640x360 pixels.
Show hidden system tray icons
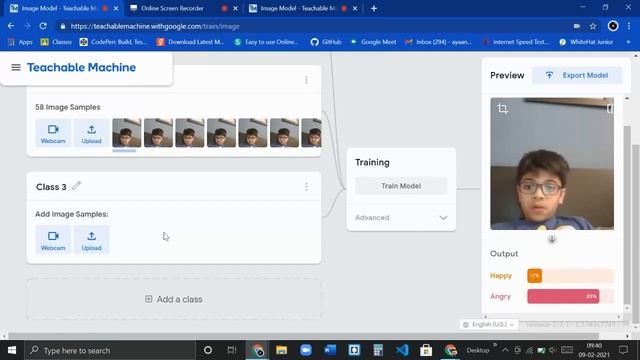(505, 350)
